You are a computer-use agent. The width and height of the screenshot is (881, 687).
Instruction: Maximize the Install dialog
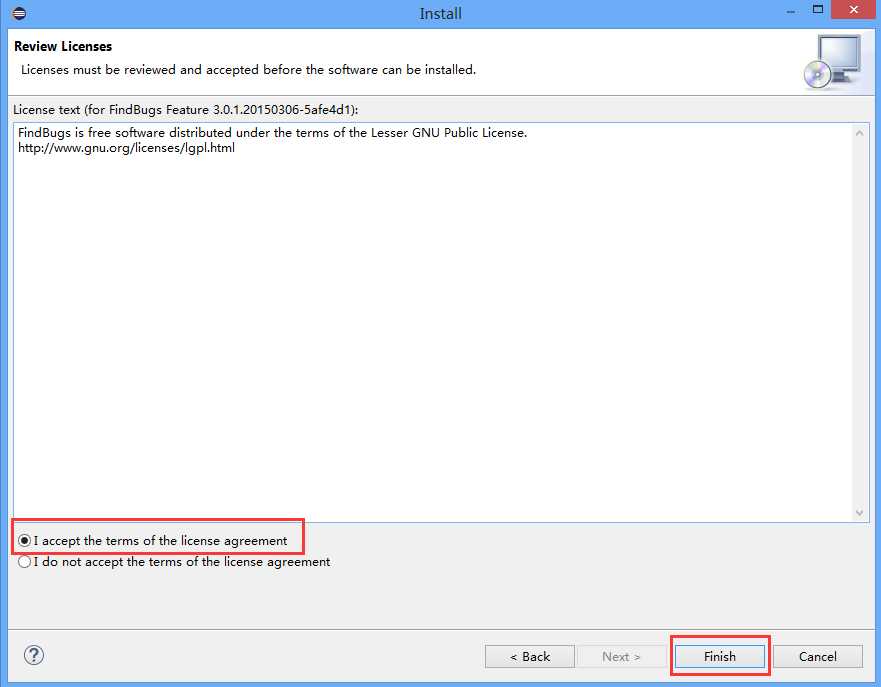tap(818, 10)
